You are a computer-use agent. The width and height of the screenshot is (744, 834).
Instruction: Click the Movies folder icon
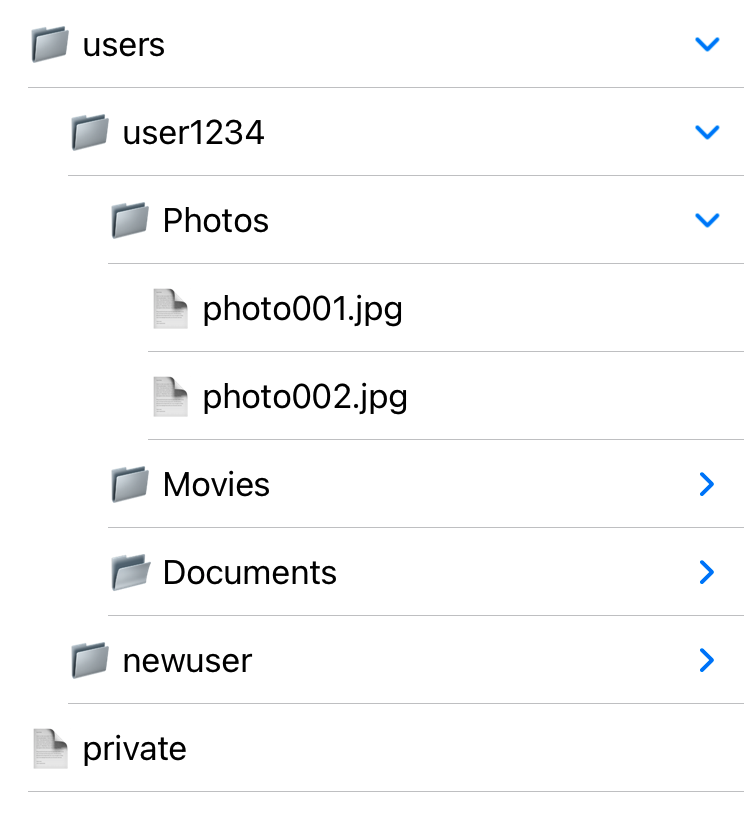130,485
